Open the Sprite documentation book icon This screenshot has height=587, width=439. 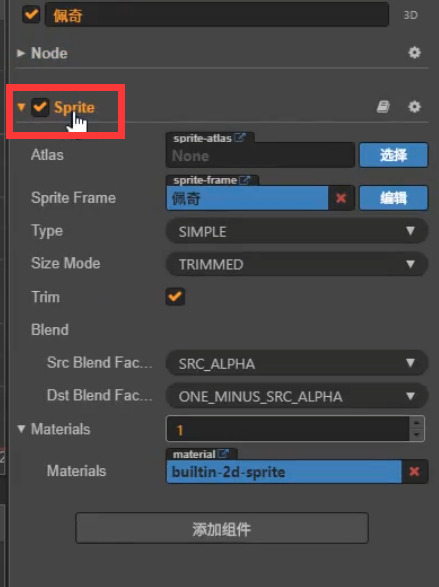(383, 107)
